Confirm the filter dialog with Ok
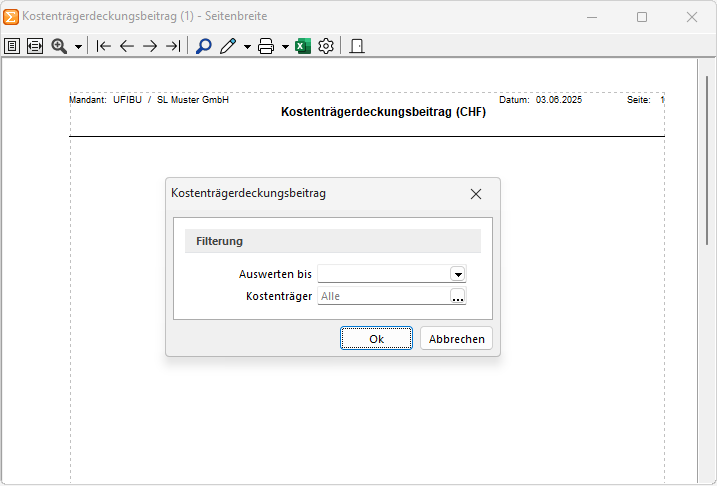 376,339
